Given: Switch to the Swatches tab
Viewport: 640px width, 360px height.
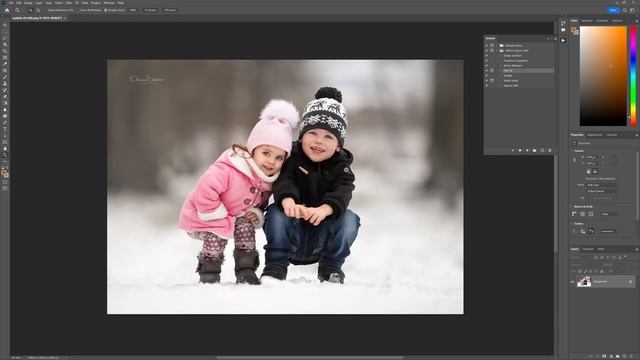Looking at the screenshot, I should point(587,20).
